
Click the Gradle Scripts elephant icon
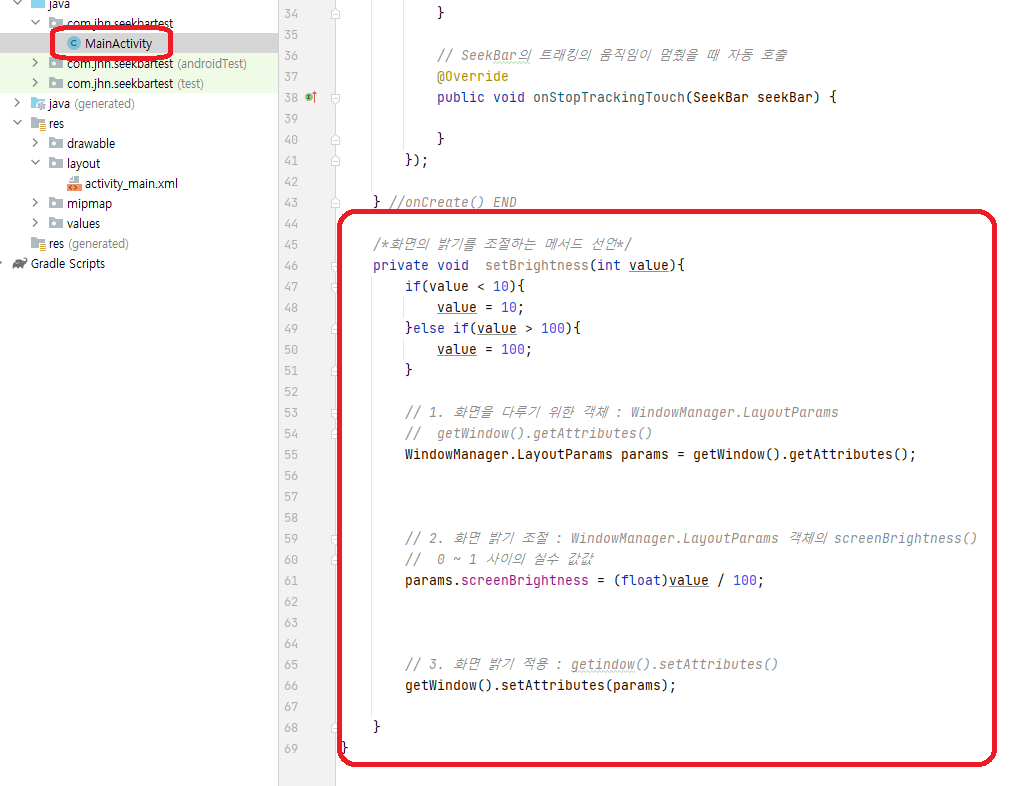(x=20, y=264)
